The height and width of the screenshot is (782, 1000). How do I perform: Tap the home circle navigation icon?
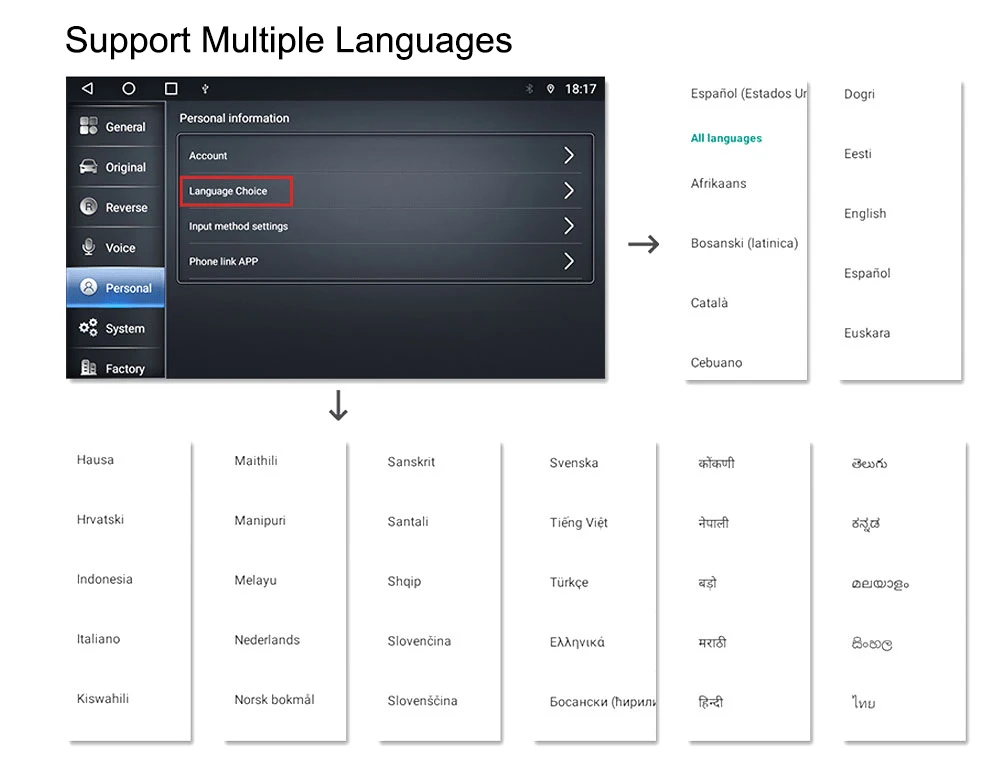pyautogui.click(x=129, y=89)
